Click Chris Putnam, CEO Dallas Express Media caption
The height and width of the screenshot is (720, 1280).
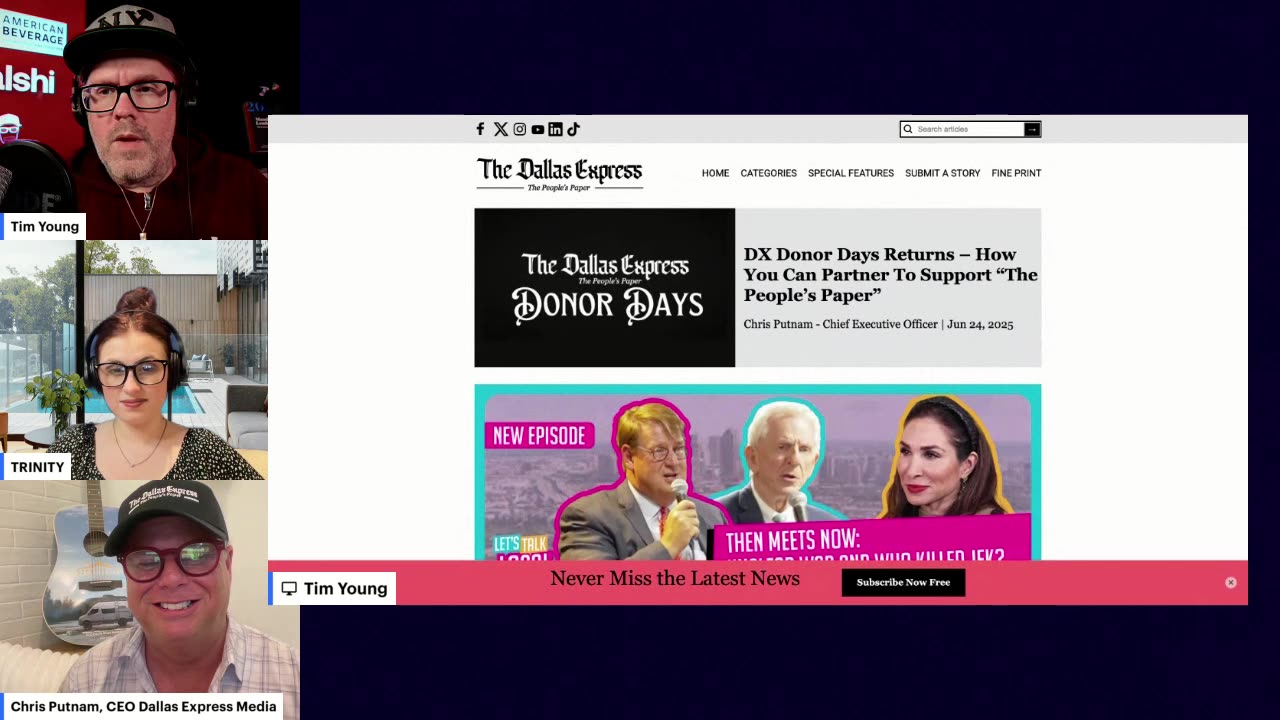click(x=143, y=706)
